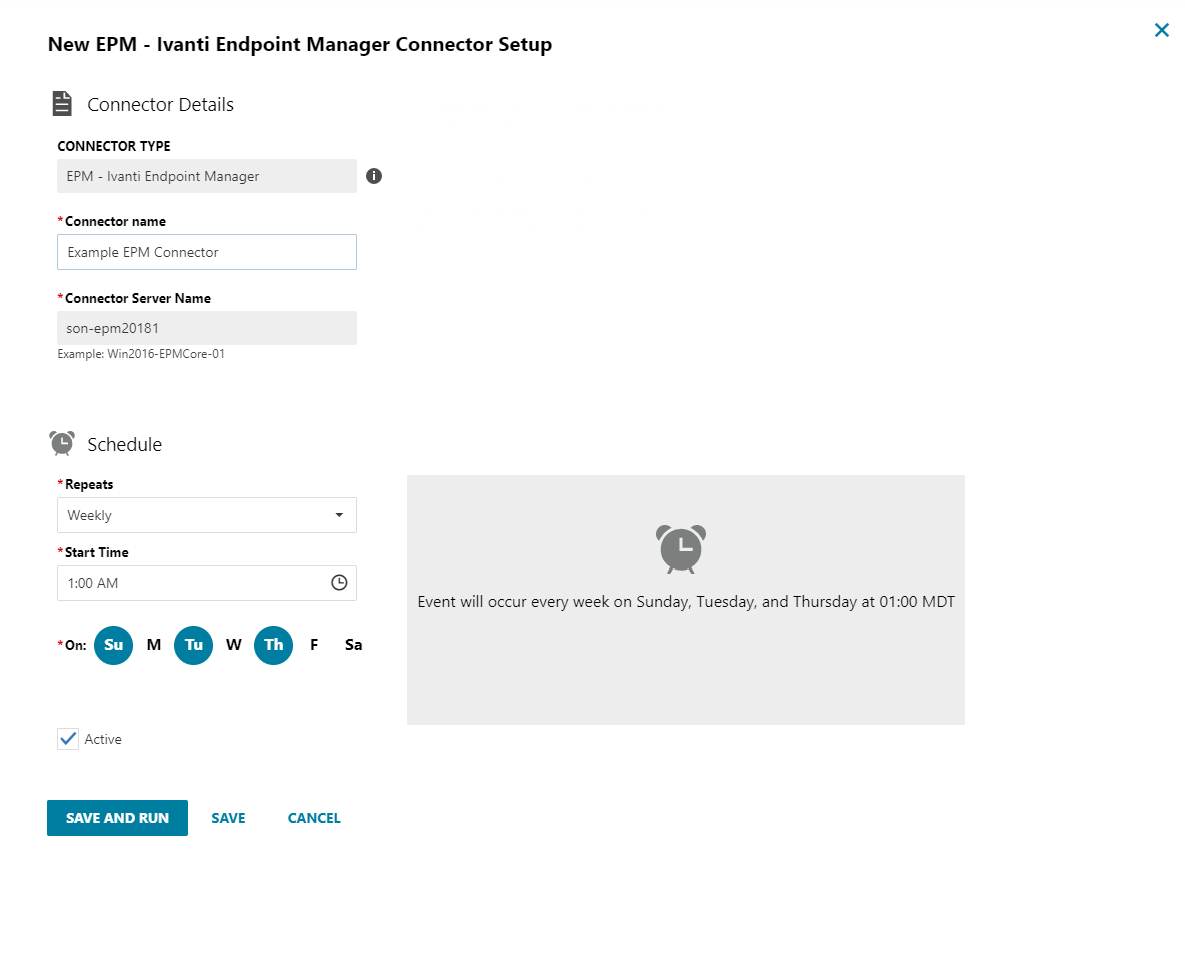Uncheck the Active checkbox
Viewport: 1185px width, 959px height.
68,739
